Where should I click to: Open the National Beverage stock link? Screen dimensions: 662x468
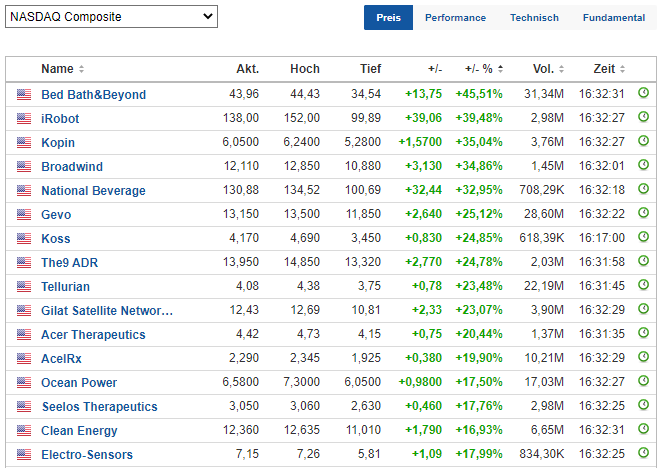pos(93,191)
